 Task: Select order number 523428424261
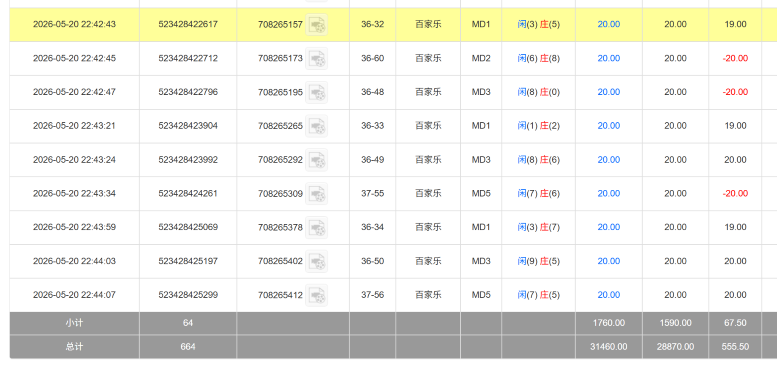pyautogui.click(x=188, y=194)
